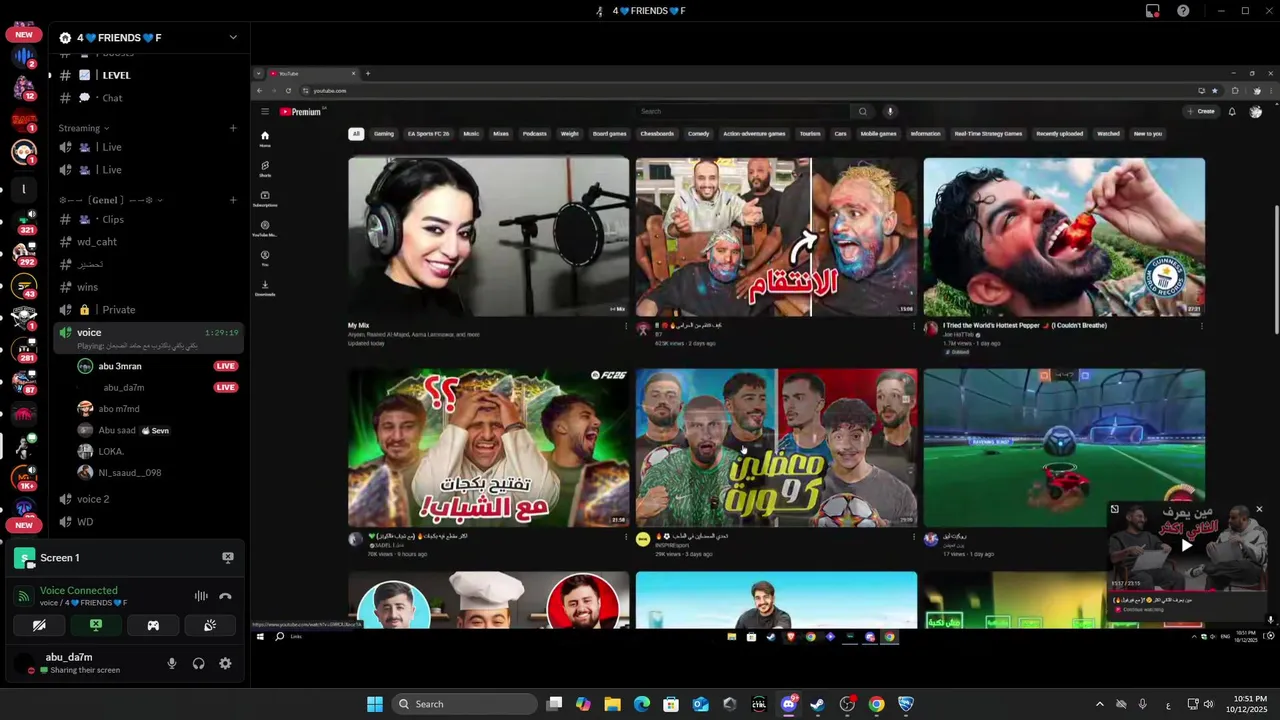
Task: Add channel to Genel category
Action: coord(233,200)
